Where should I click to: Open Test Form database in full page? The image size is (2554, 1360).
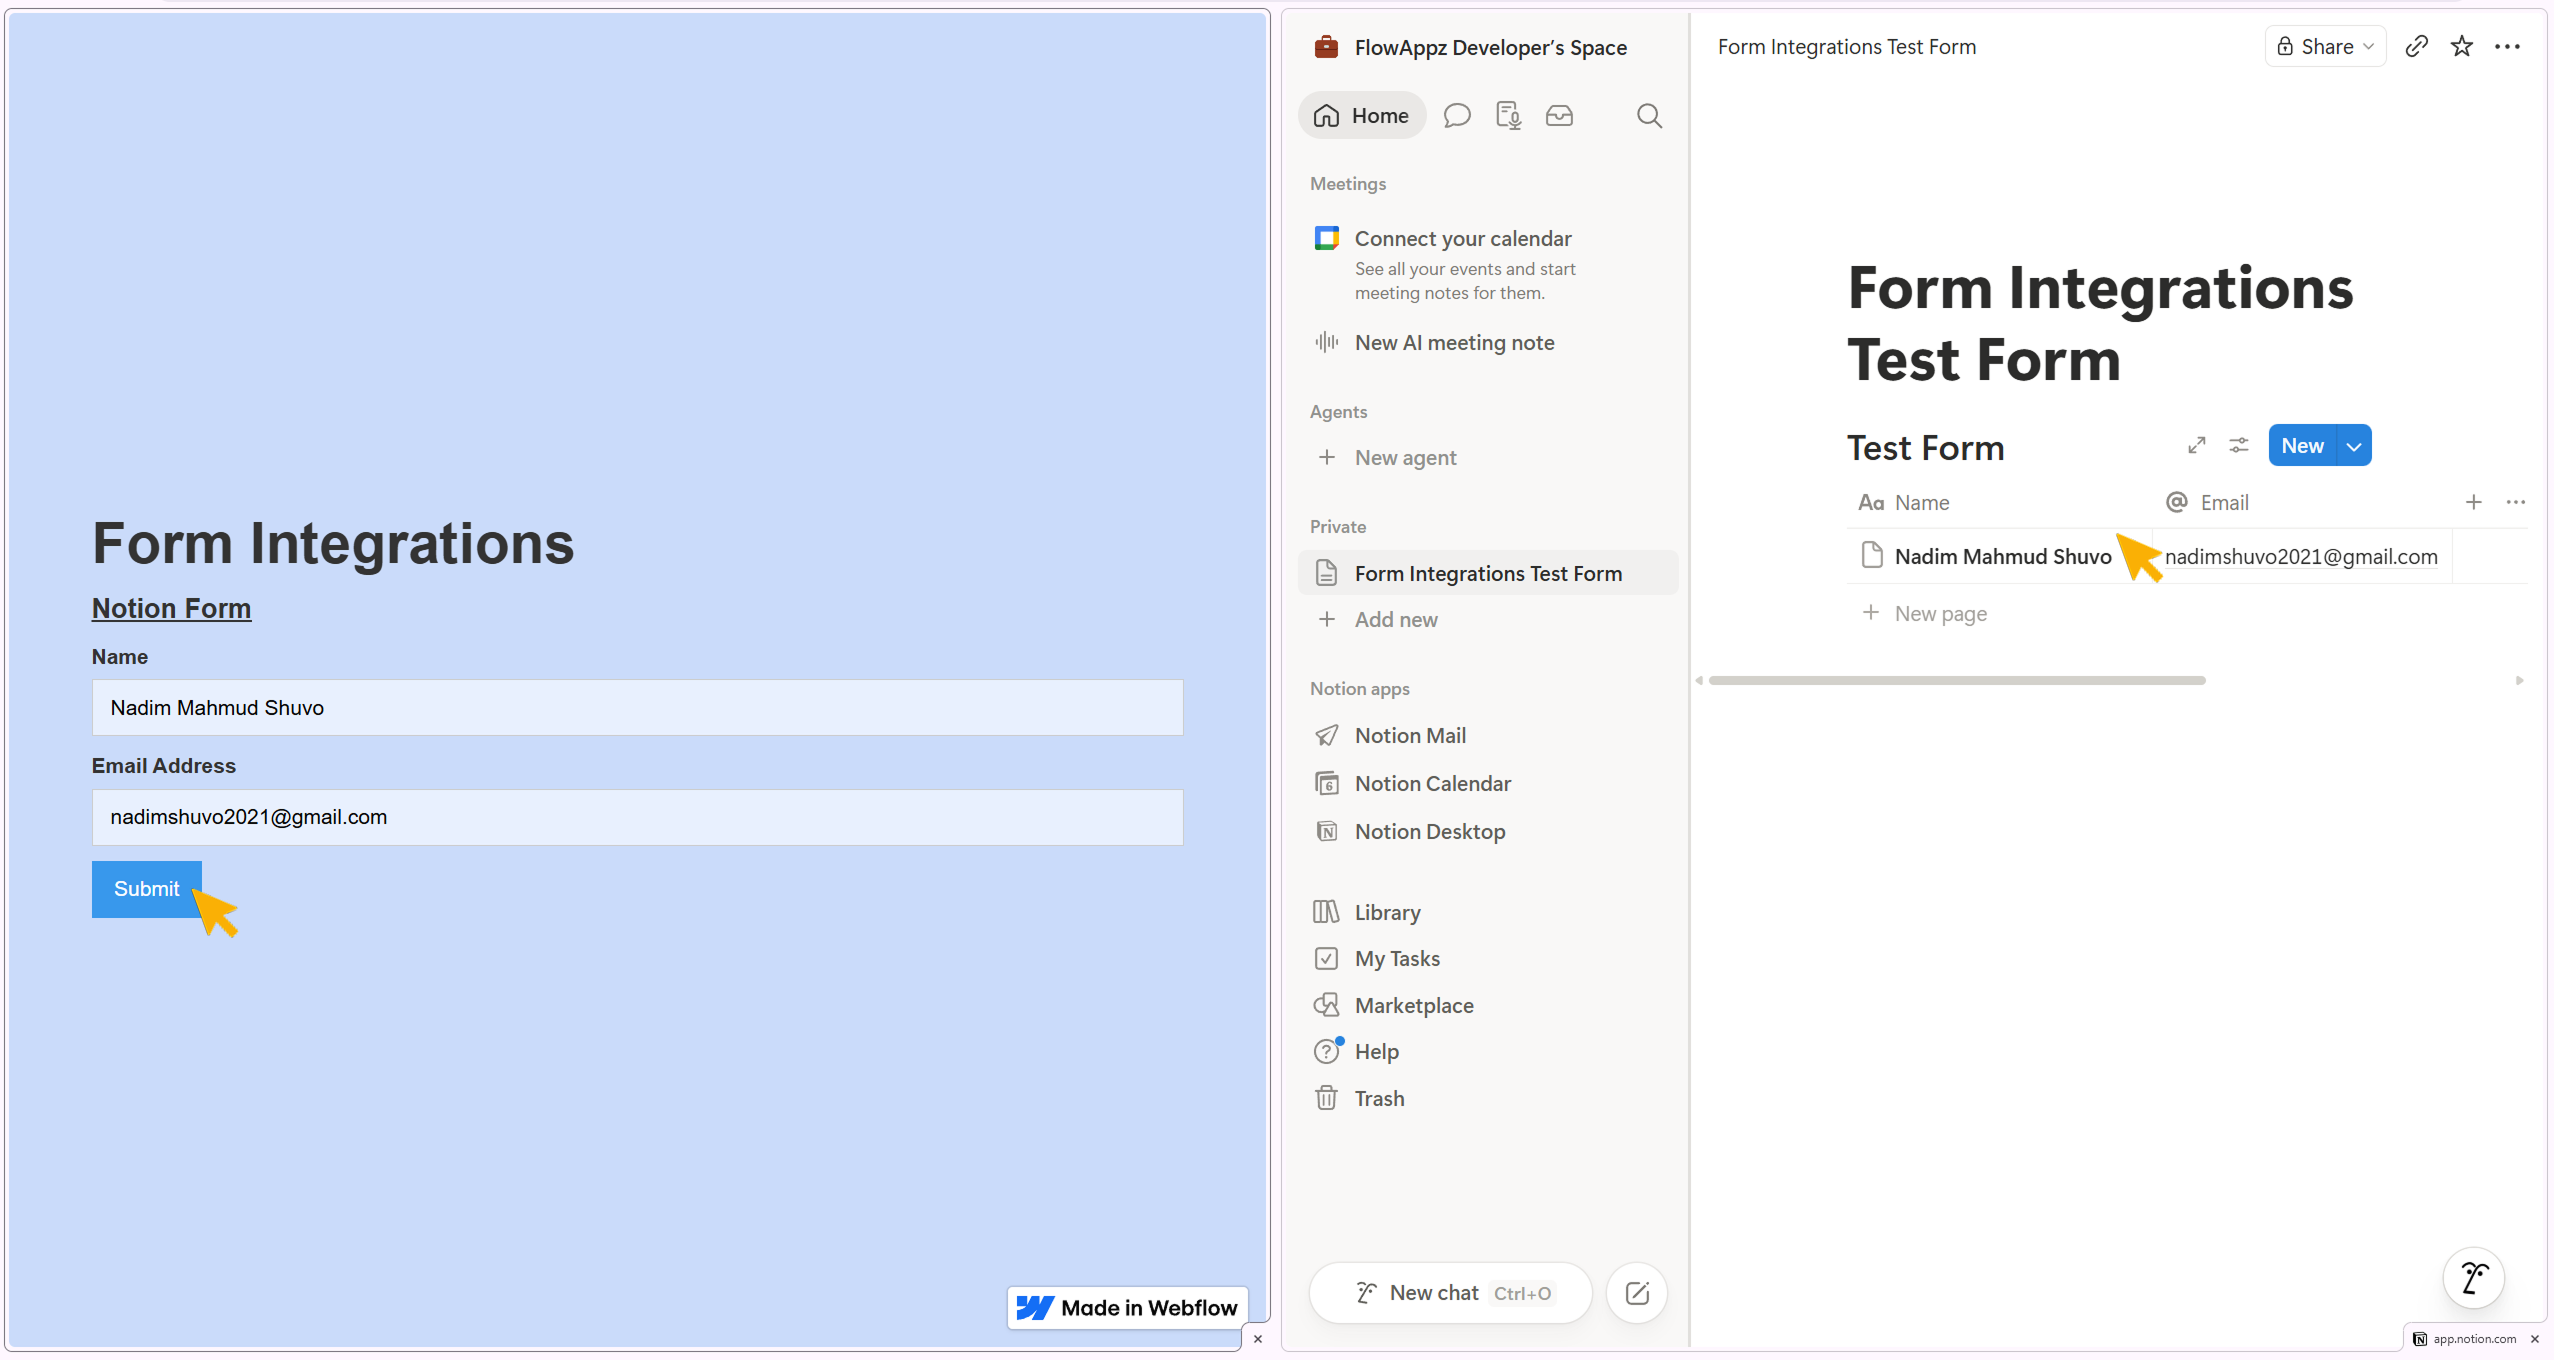(2196, 446)
